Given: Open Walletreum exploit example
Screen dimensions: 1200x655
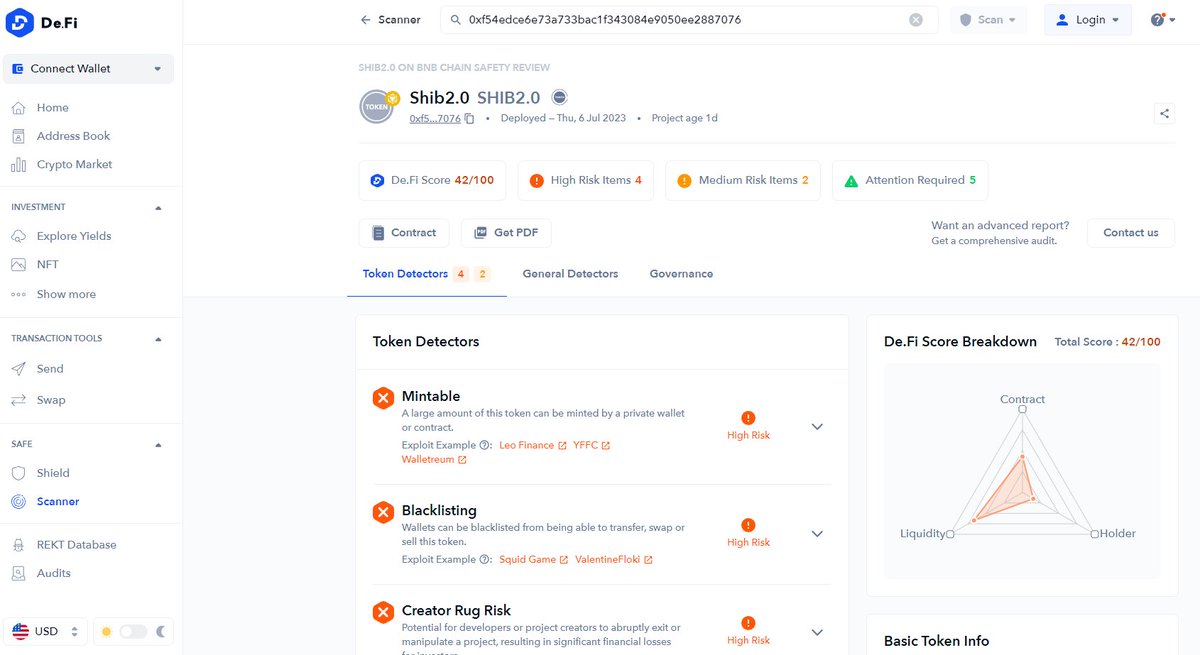Looking at the screenshot, I should pyautogui.click(x=434, y=460).
